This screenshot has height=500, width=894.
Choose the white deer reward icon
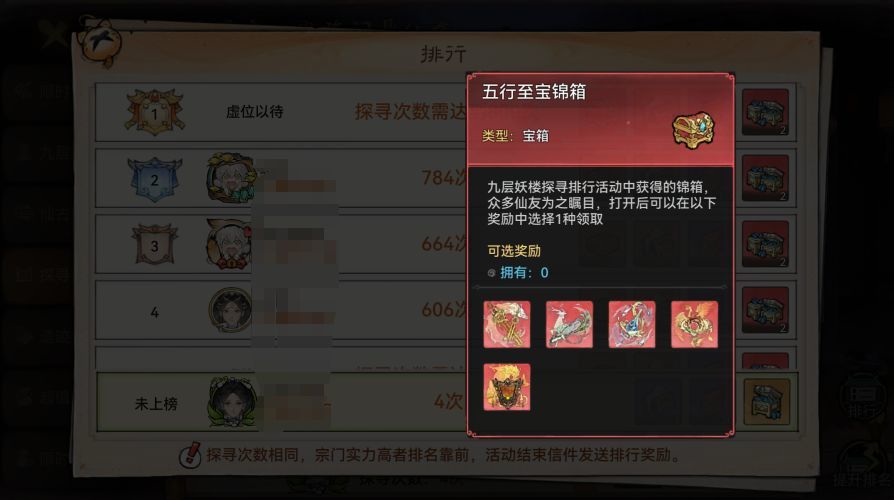tap(569, 324)
